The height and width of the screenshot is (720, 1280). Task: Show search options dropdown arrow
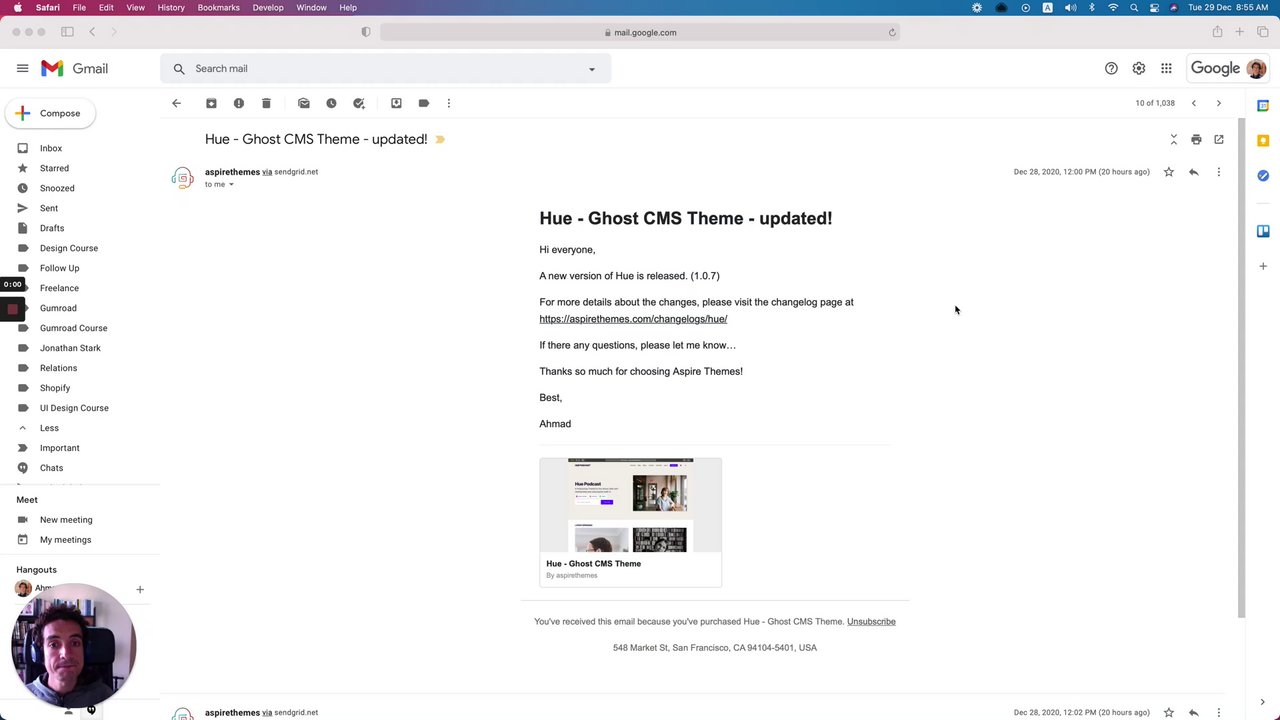[591, 69]
